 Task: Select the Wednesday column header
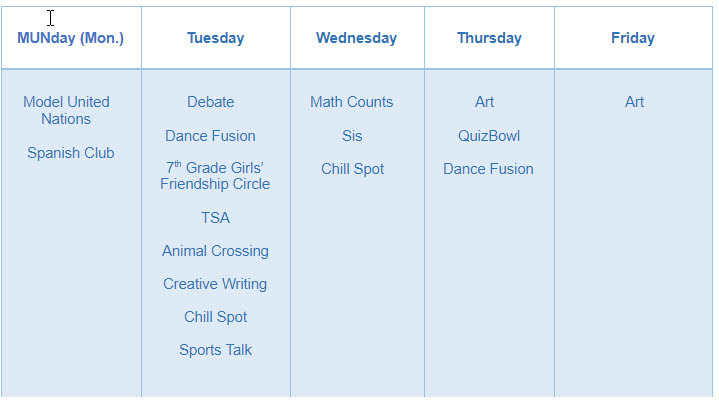(356, 38)
